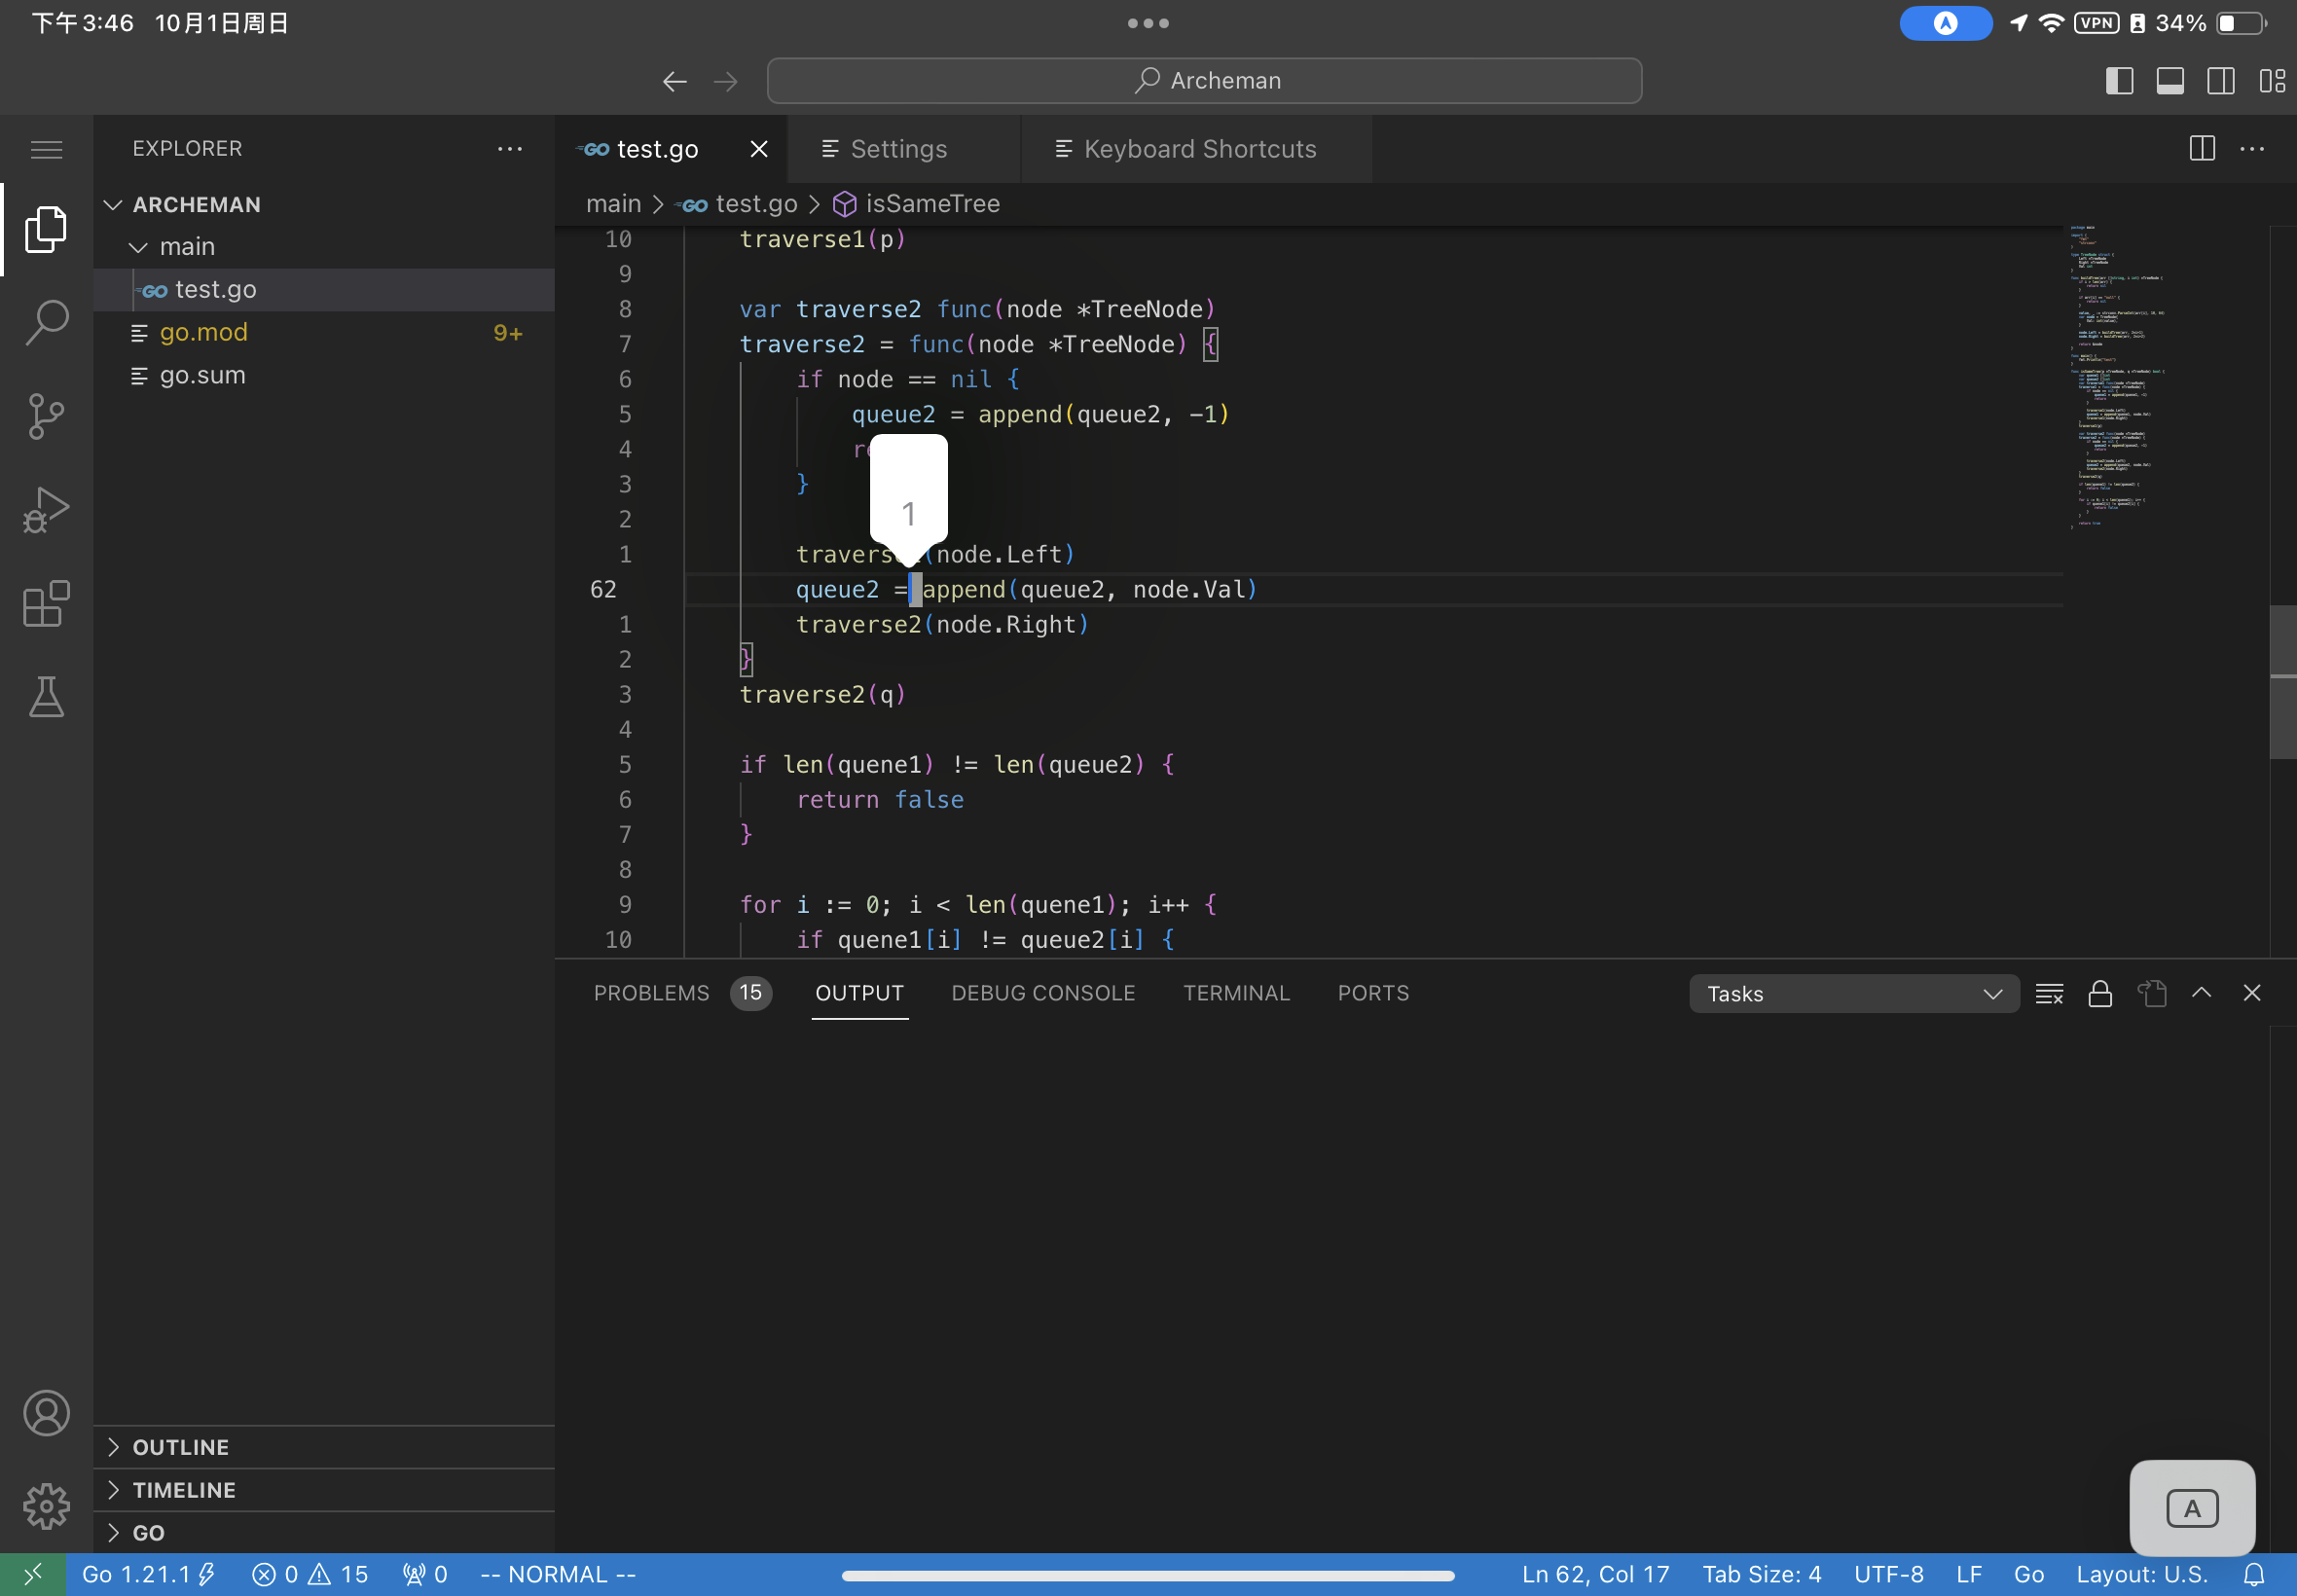Go forward with the right arrow

tap(726, 81)
